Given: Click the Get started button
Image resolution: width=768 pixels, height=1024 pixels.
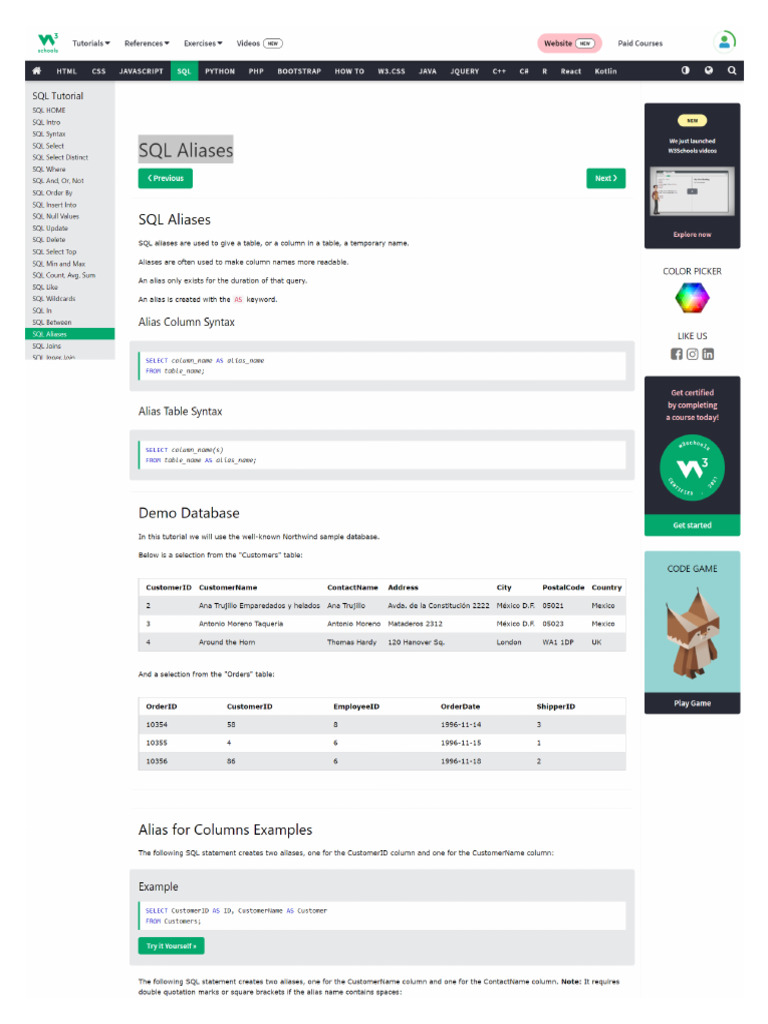Looking at the screenshot, I should tap(692, 525).
